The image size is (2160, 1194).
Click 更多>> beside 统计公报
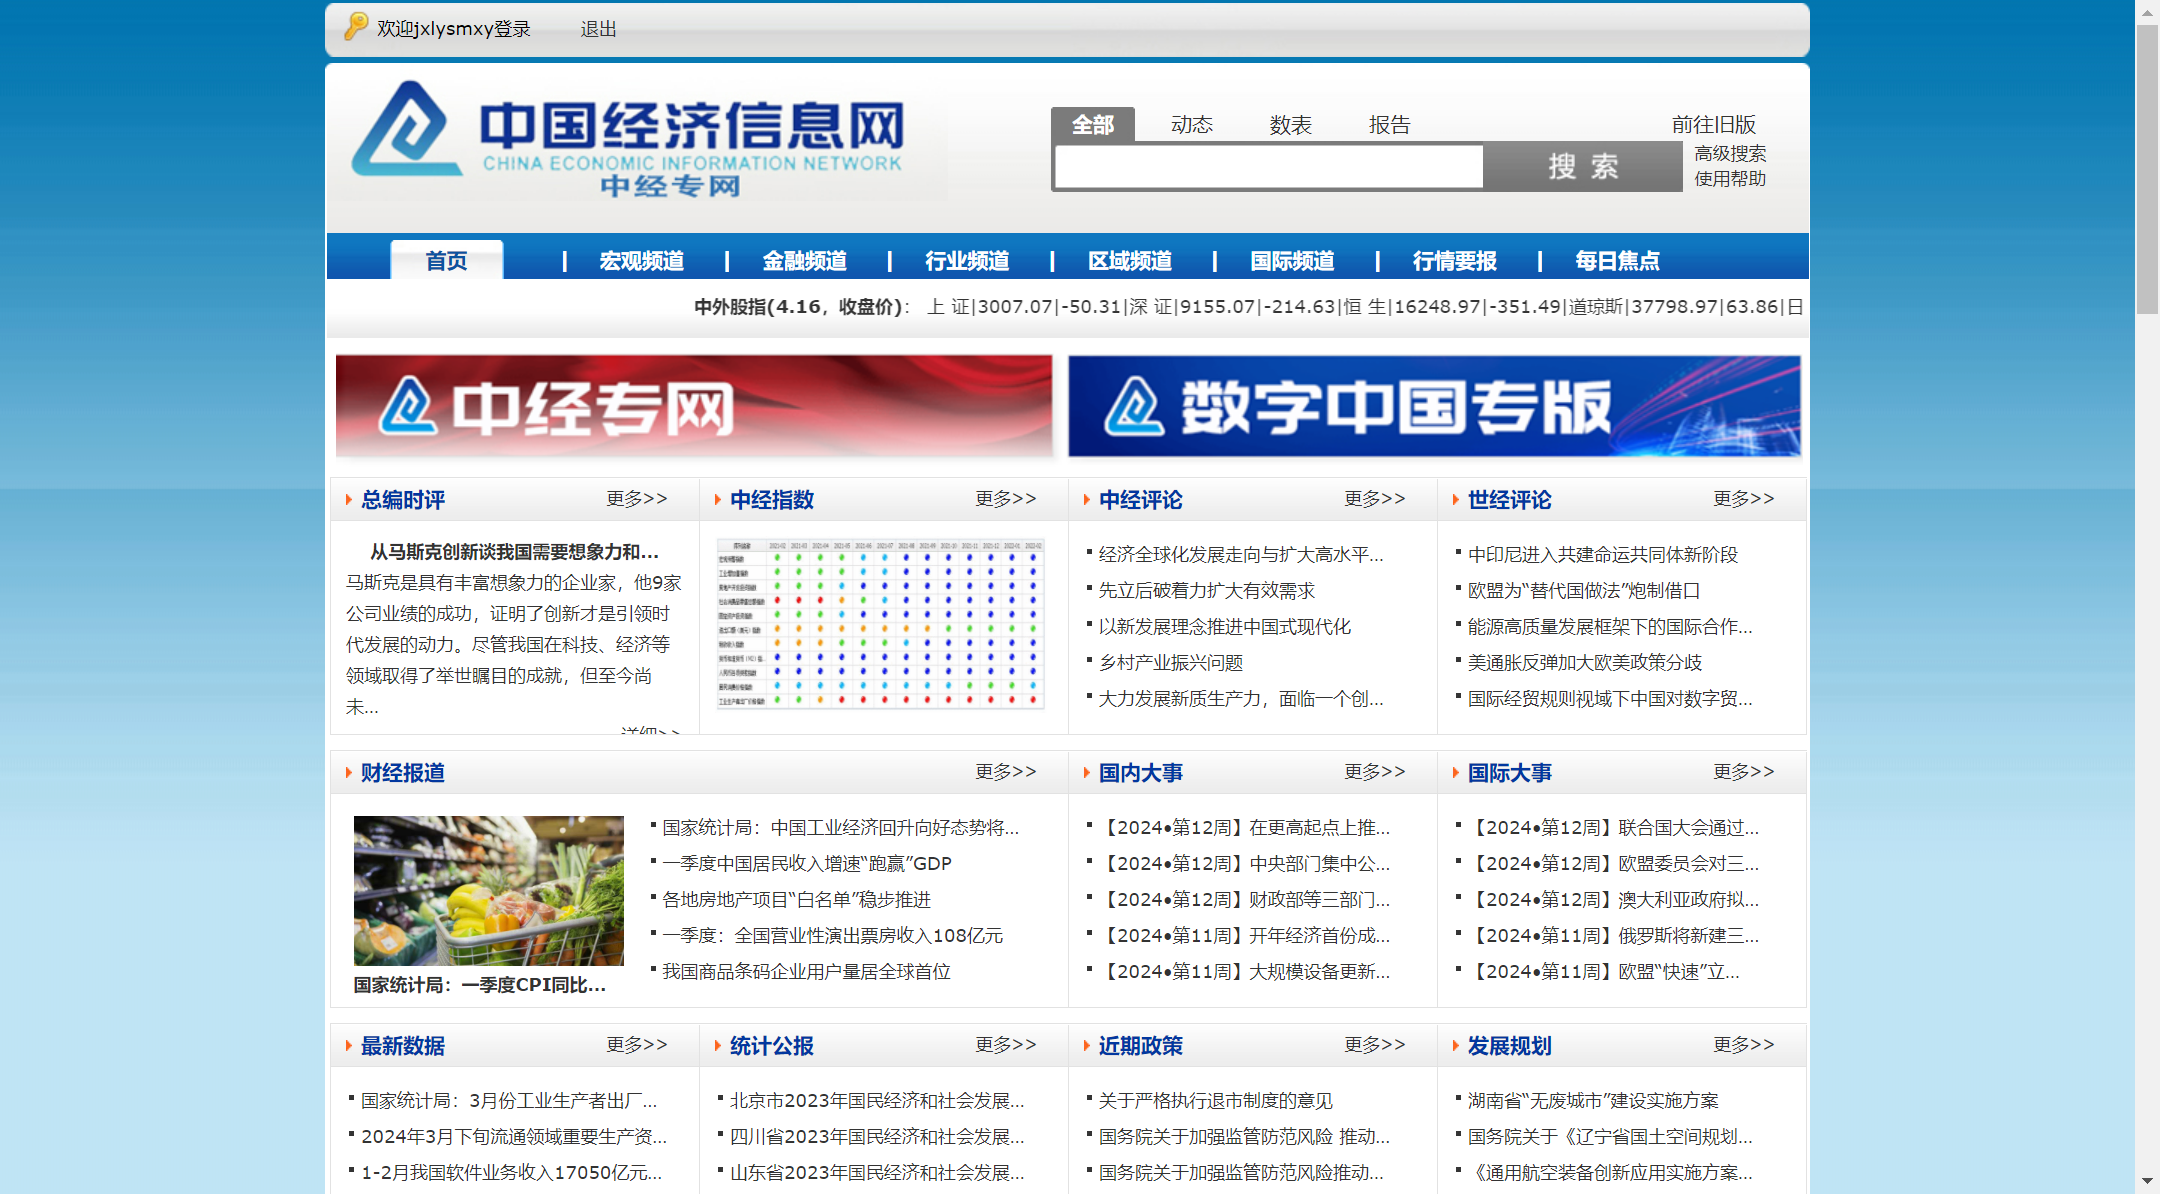coord(1005,1044)
